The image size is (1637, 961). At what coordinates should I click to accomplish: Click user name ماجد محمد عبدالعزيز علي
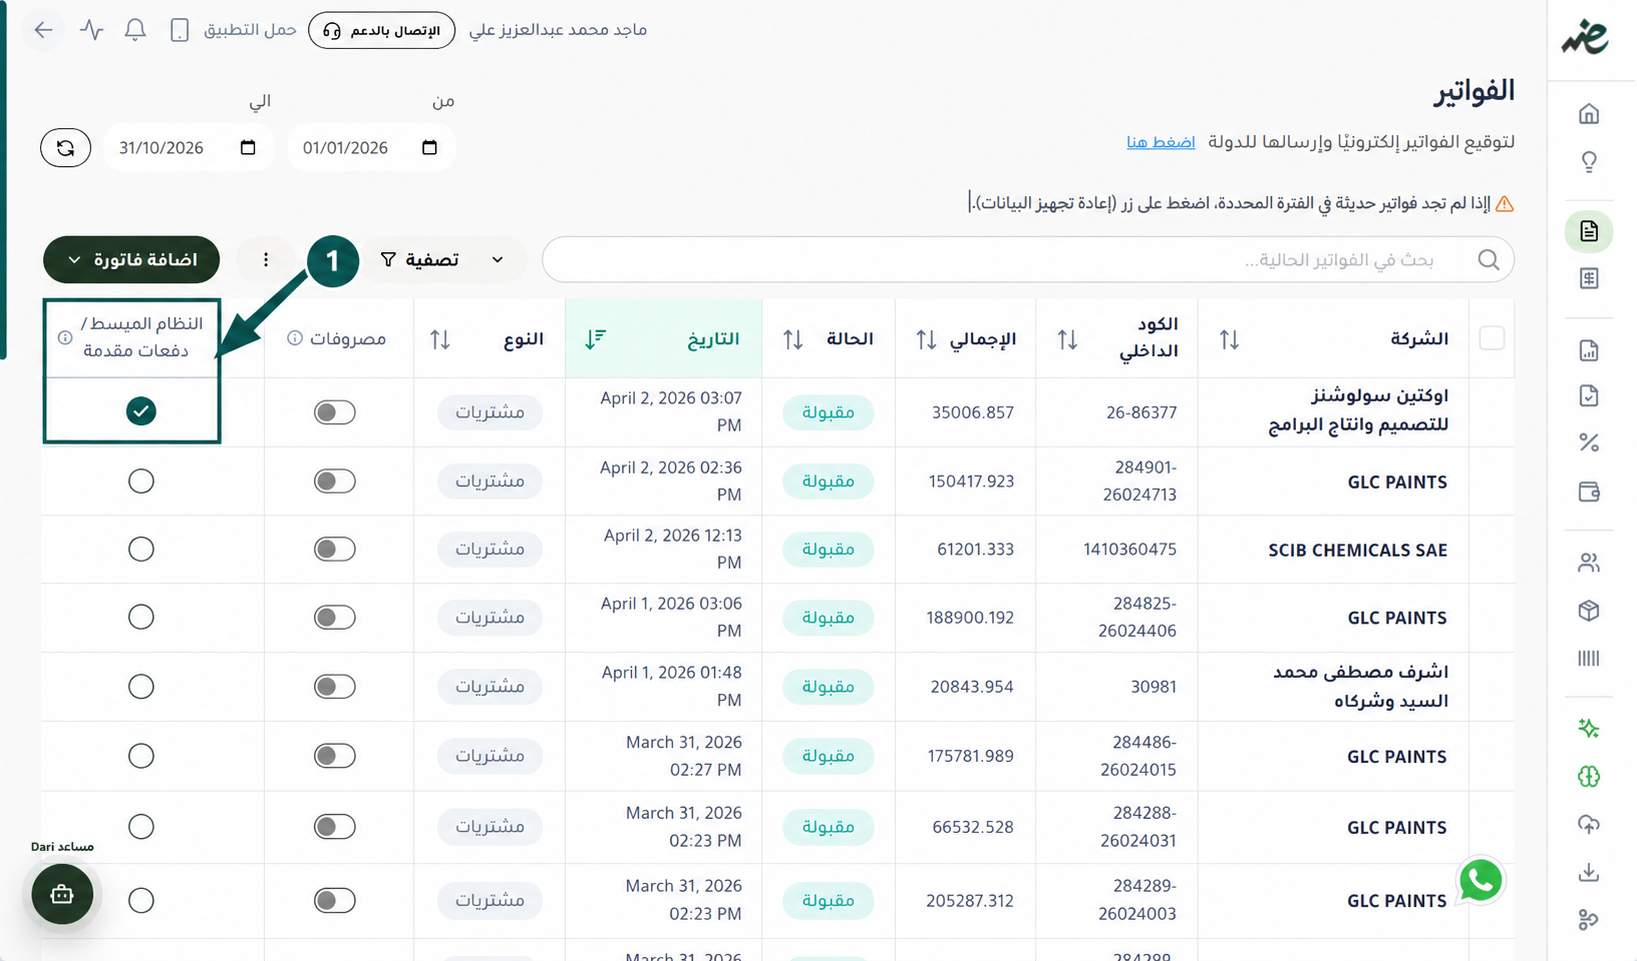(x=558, y=30)
